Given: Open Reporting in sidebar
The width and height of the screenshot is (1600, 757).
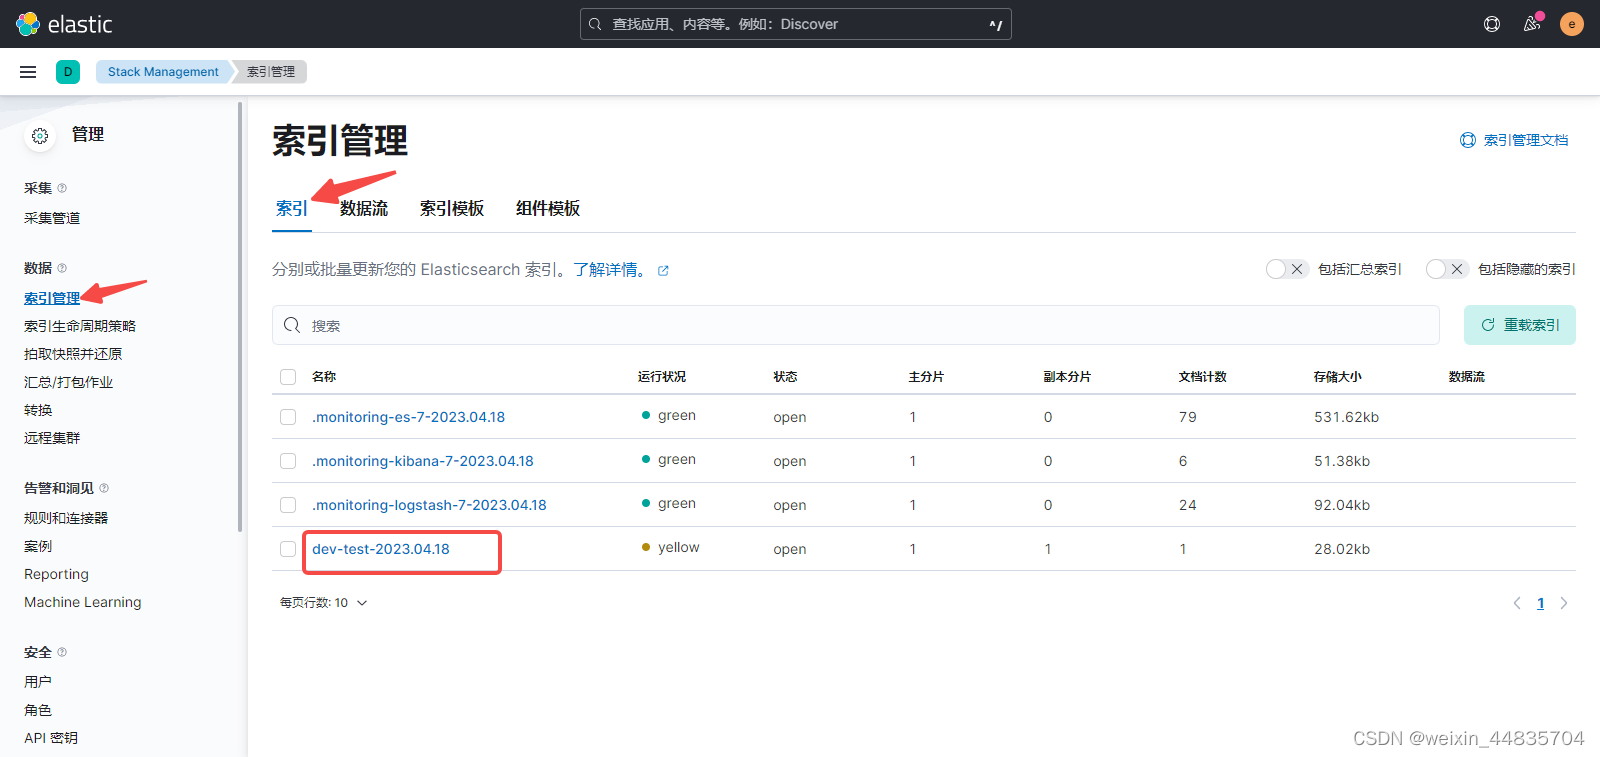Looking at the screenshot, I should pos(56,574).
